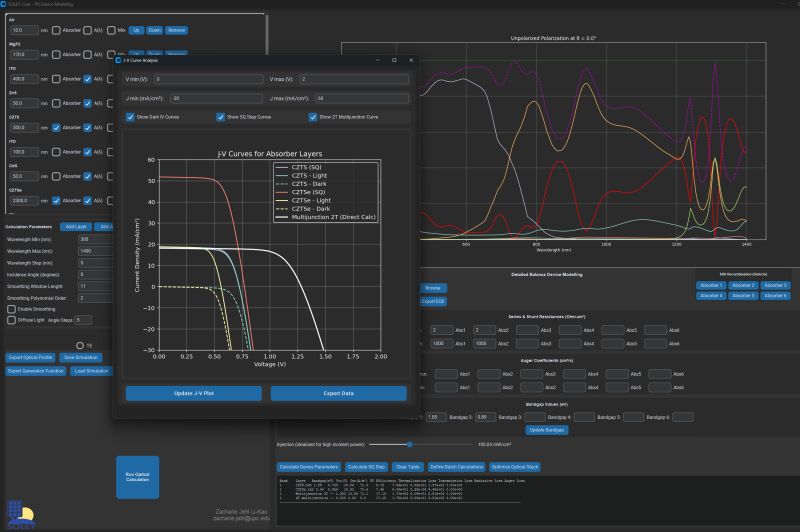Image resolution: width=800 pixels, height=532 pixels.
Task: Click the J-V Curve Analysis window icon
Action: click(x=118, y=60)
